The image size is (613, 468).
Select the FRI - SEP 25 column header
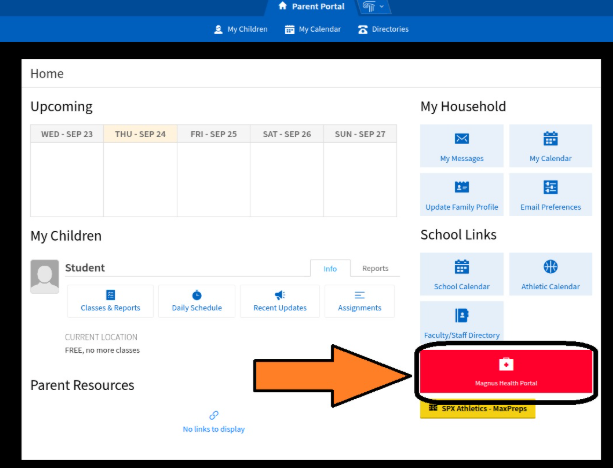214,134
